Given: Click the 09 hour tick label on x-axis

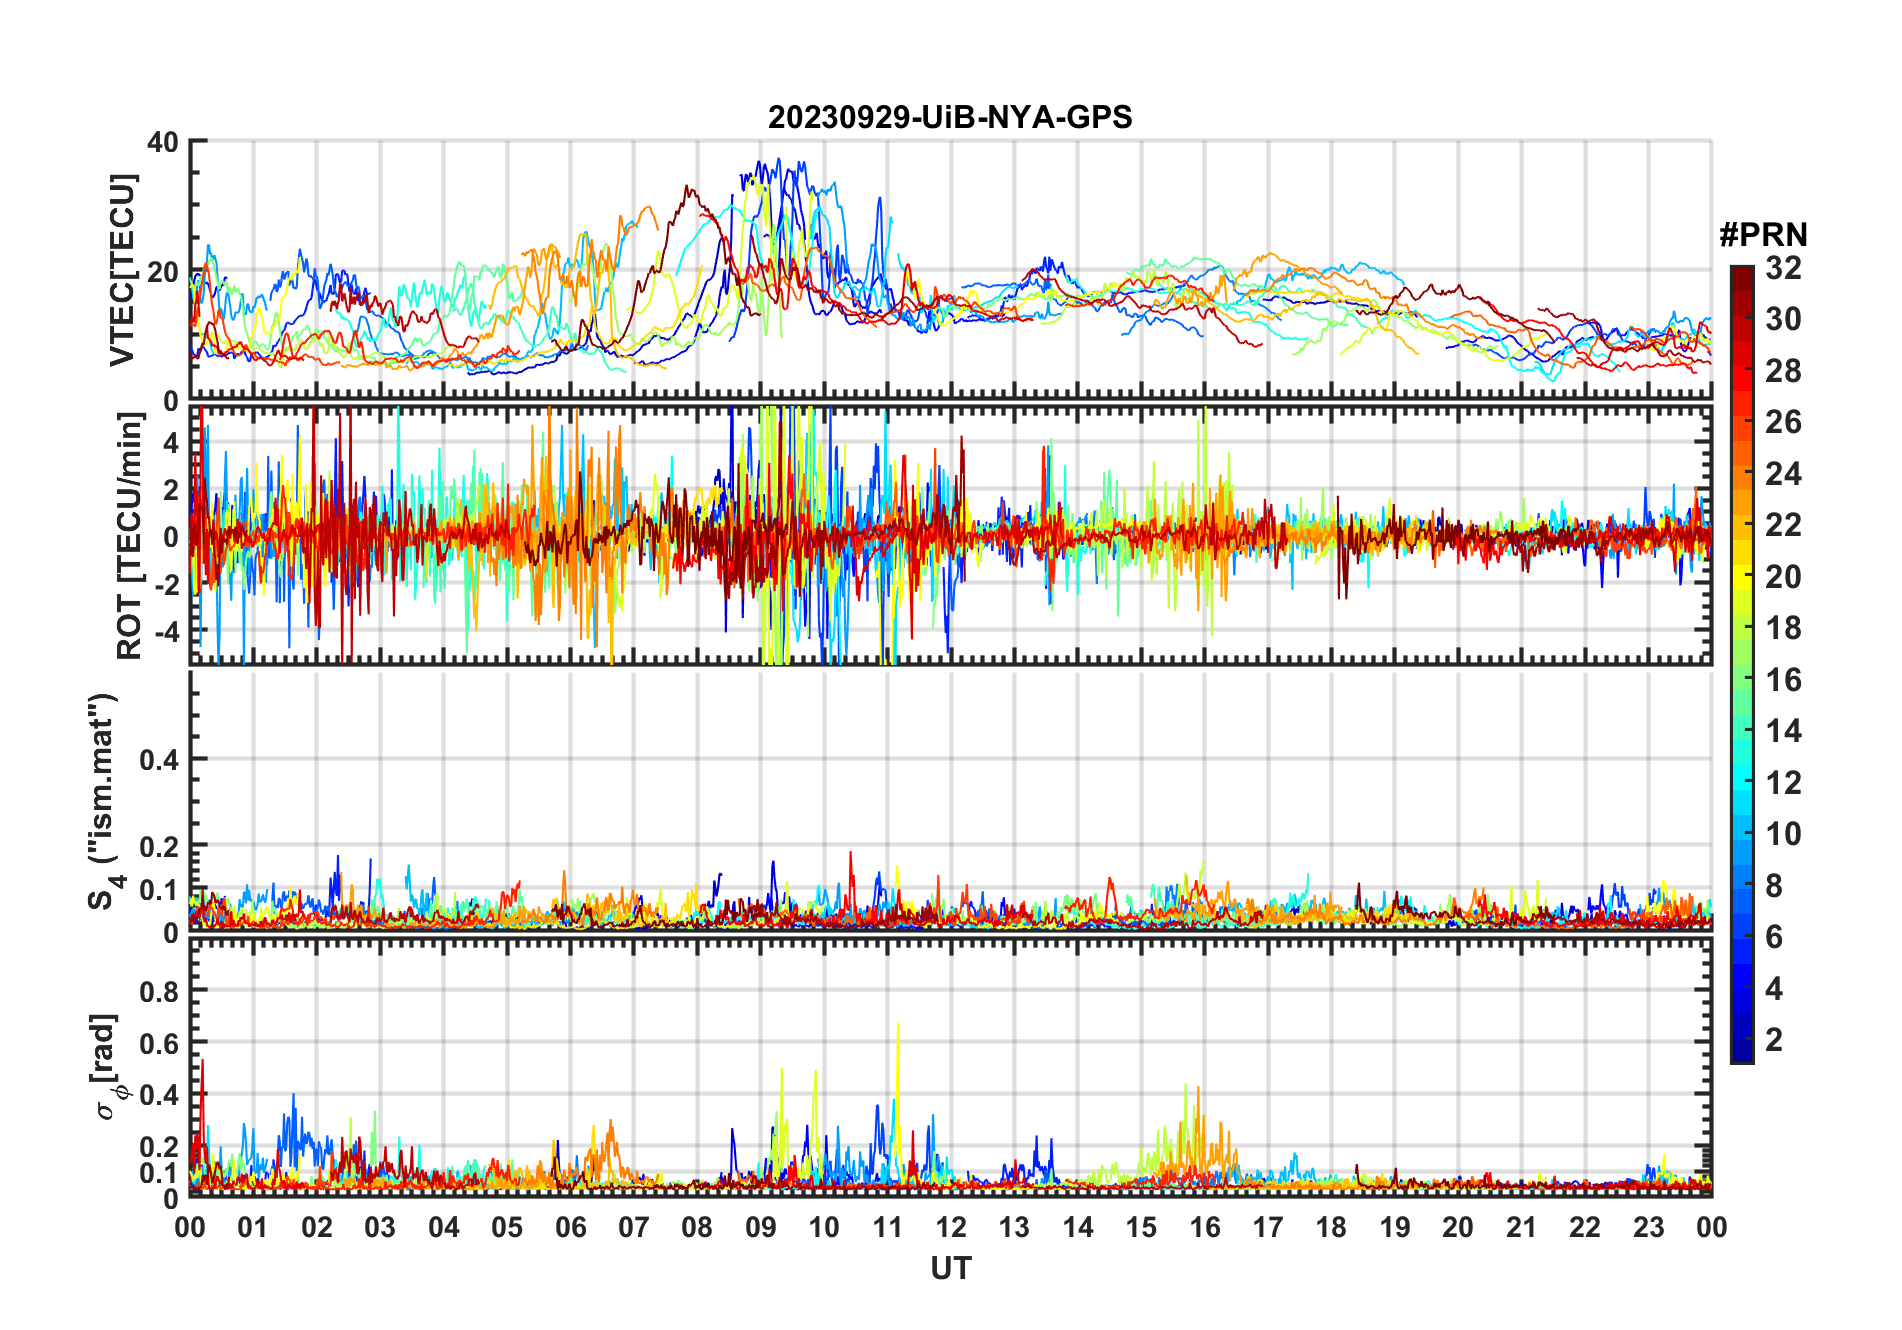Looking at the screenshot, I should (760, 1227).
